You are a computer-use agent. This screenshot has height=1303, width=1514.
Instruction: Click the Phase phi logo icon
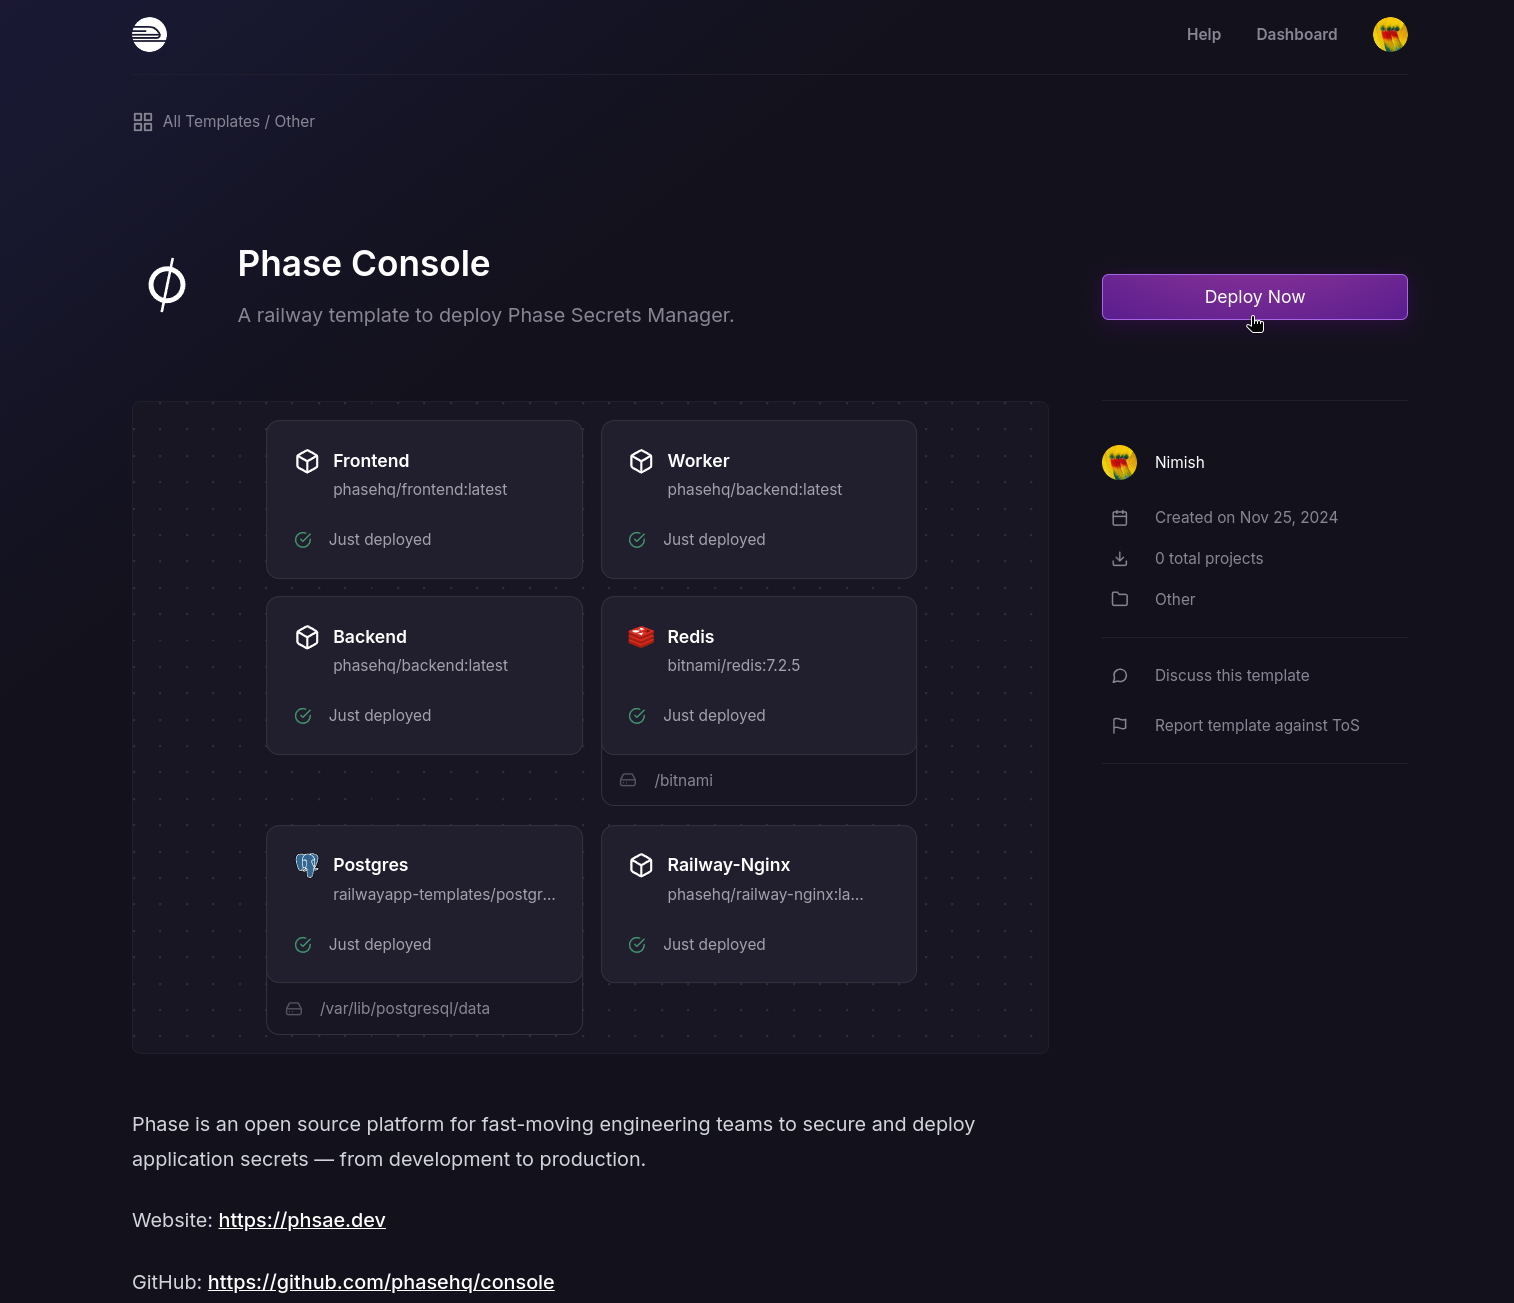pos(167,285)
